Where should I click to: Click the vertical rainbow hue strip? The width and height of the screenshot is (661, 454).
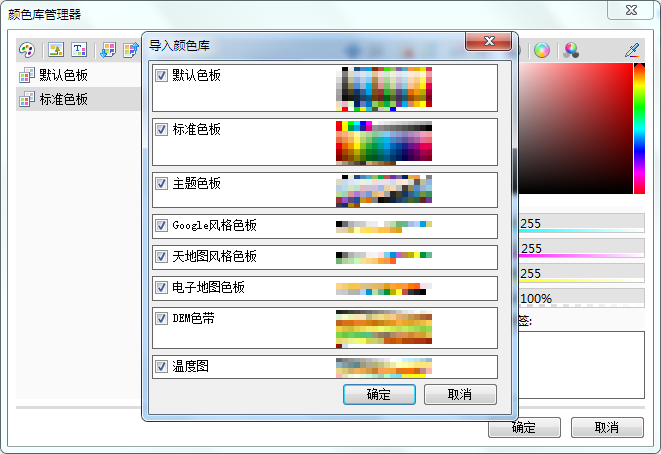click(x=639, y=130)
